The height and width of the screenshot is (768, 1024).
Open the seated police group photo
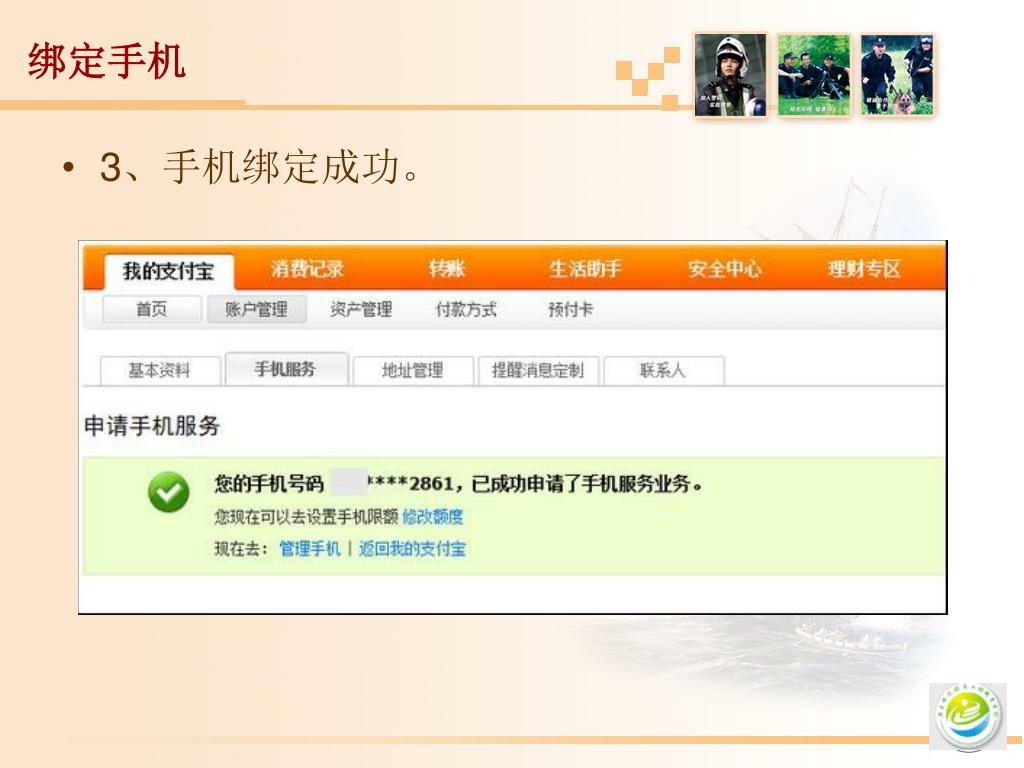[x=814, y=74]
